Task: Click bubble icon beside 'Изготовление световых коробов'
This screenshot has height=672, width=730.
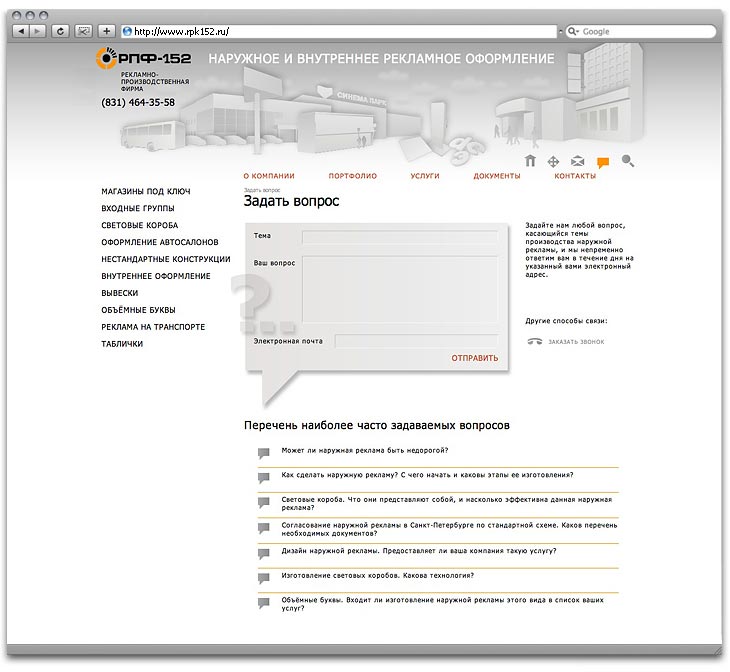Action: coord(264,578)
